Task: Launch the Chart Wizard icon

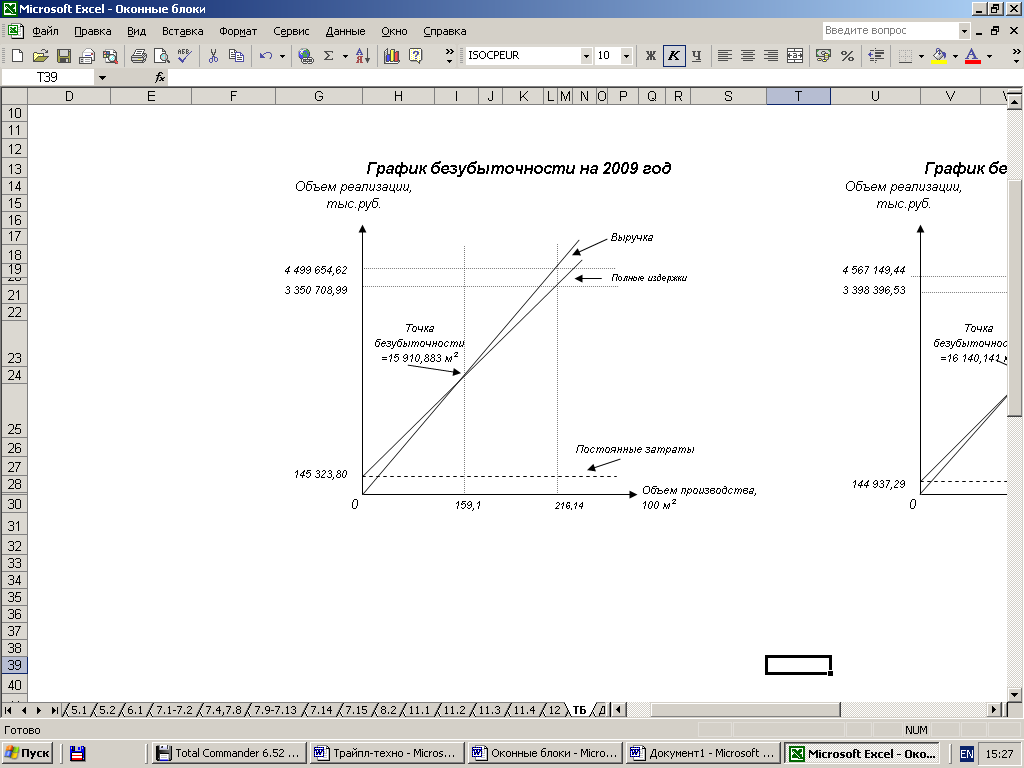Action: click(x=392, y=56)
